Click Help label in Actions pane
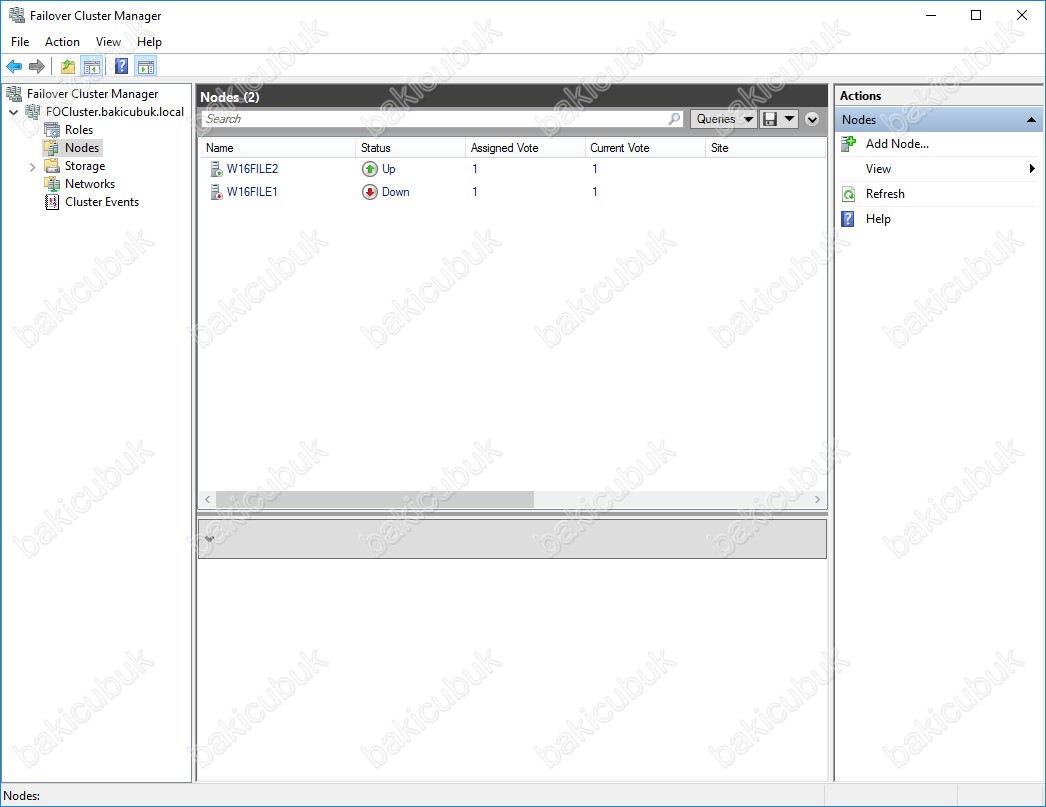Viewport: 1046px width, 807px height. coord(878,219)
